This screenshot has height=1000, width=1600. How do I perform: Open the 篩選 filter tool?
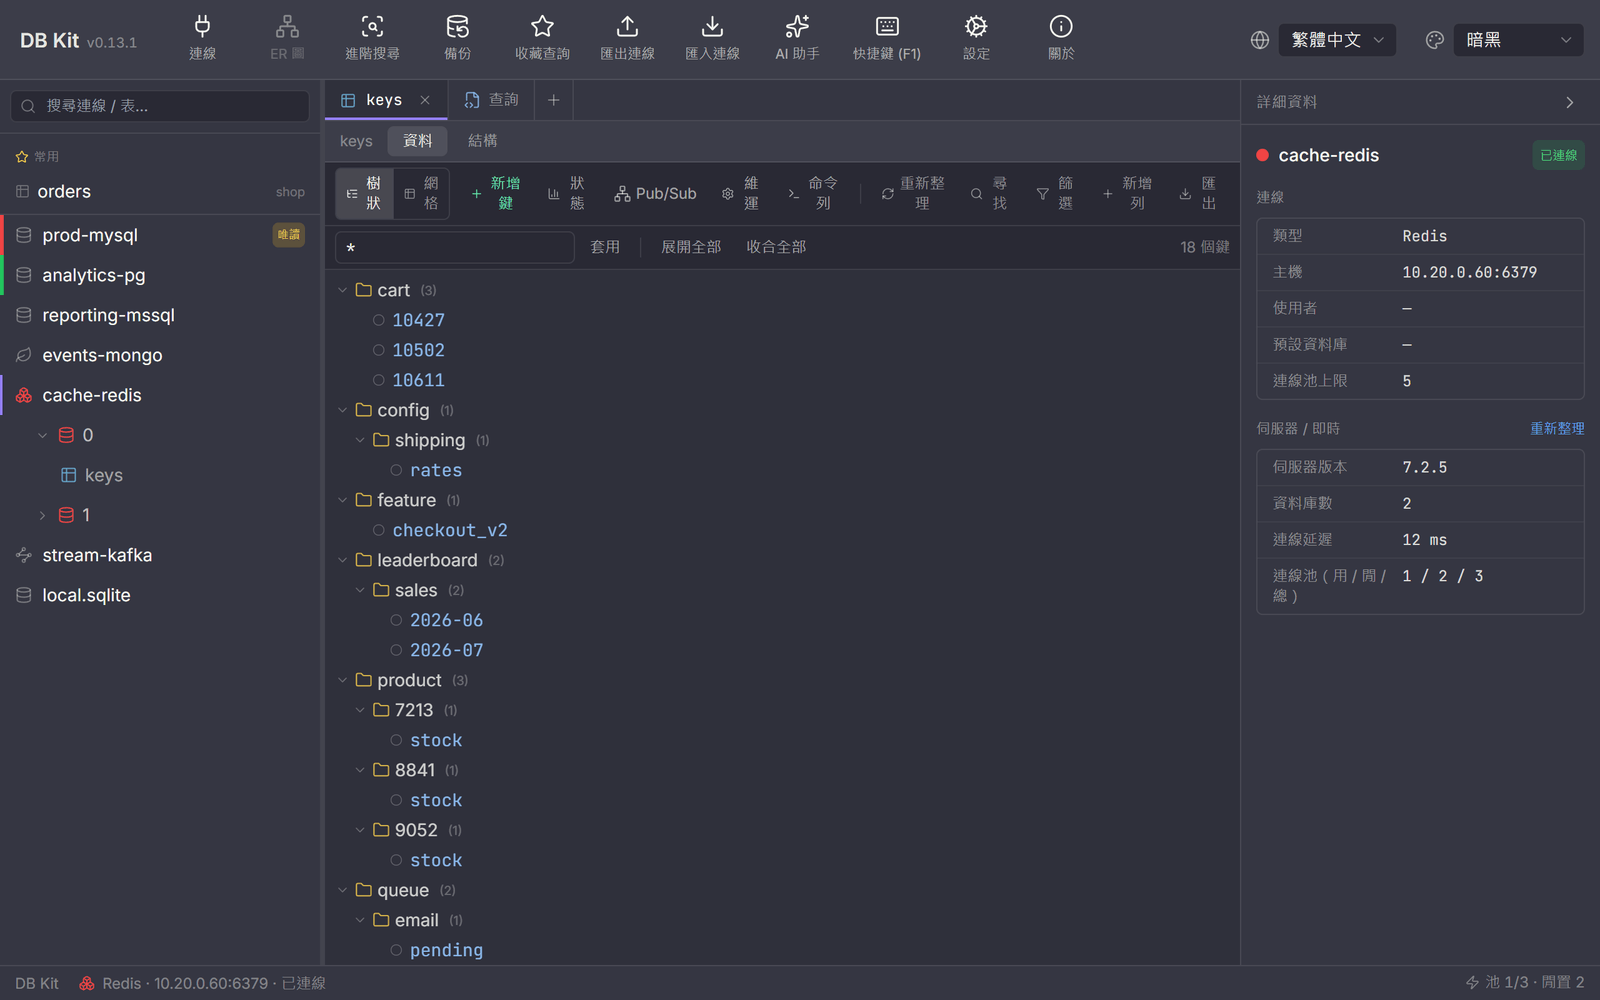click(x=1055, y=193)
